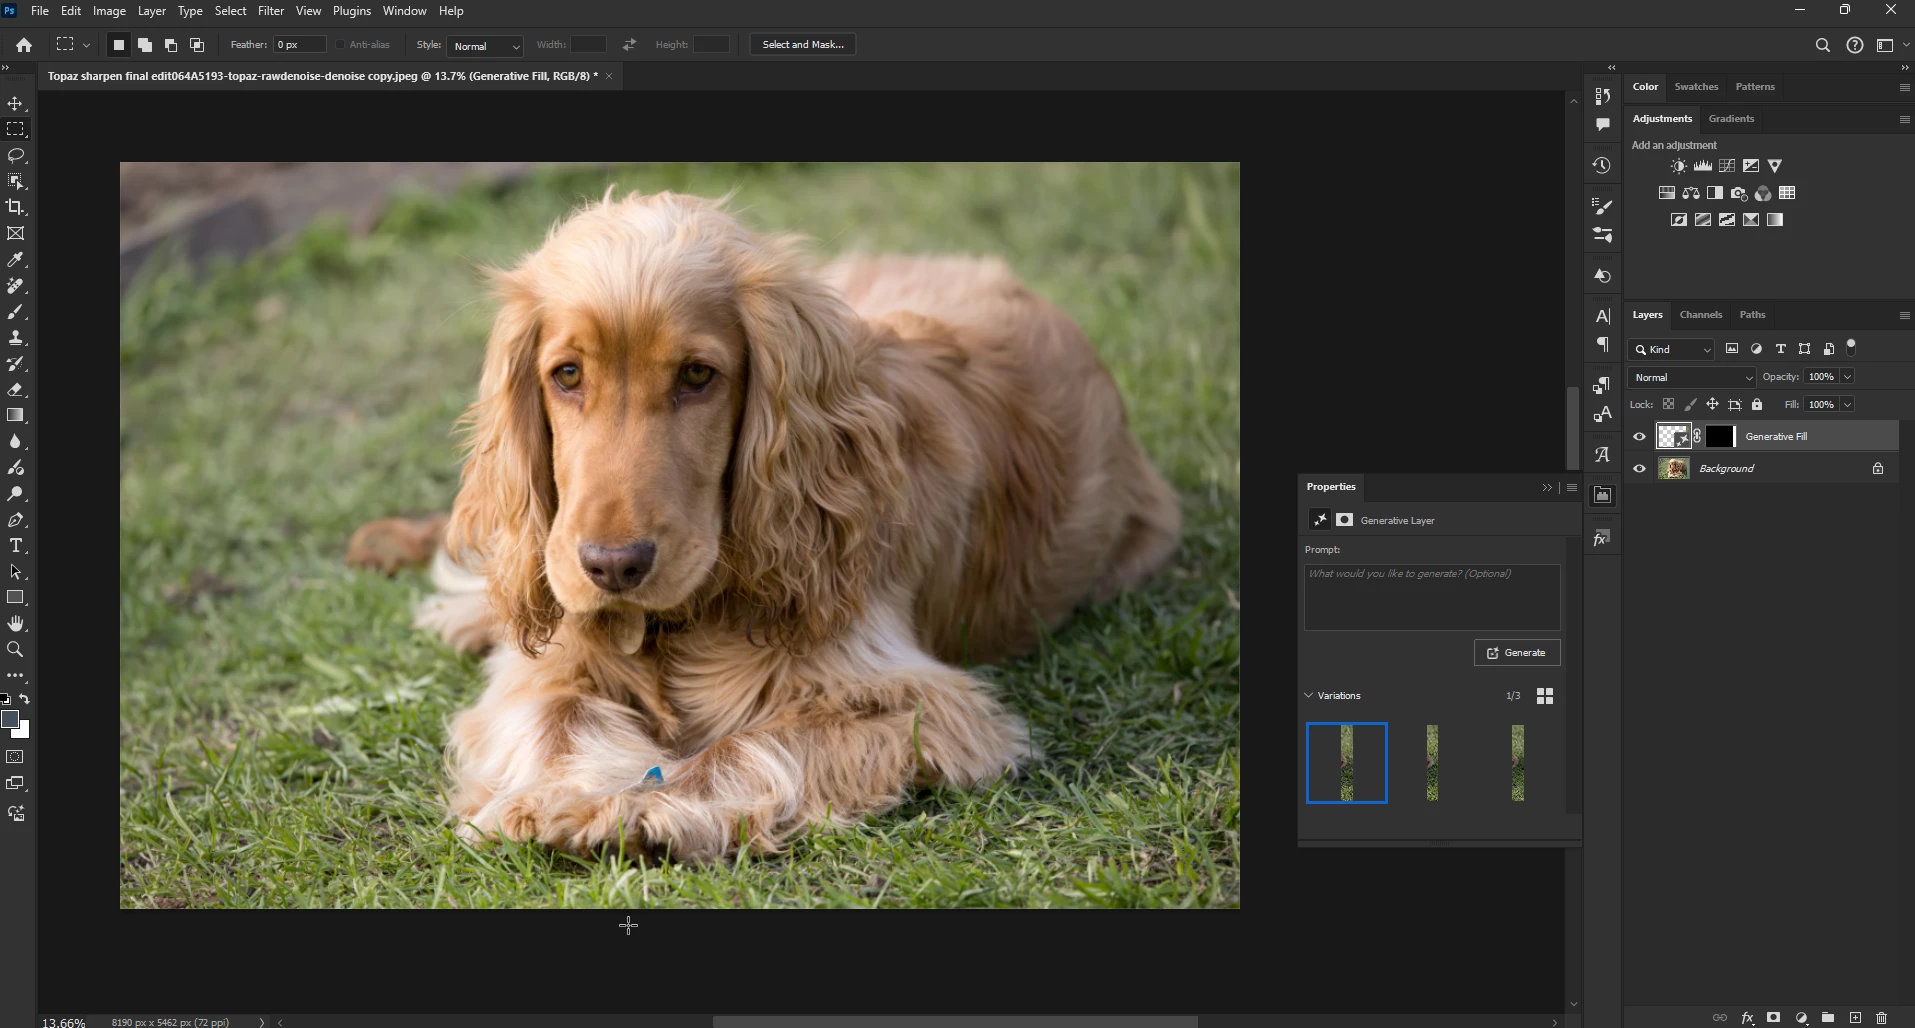Select the Hand tool
Screen dimensions: 1915x1028
(15, 623)
